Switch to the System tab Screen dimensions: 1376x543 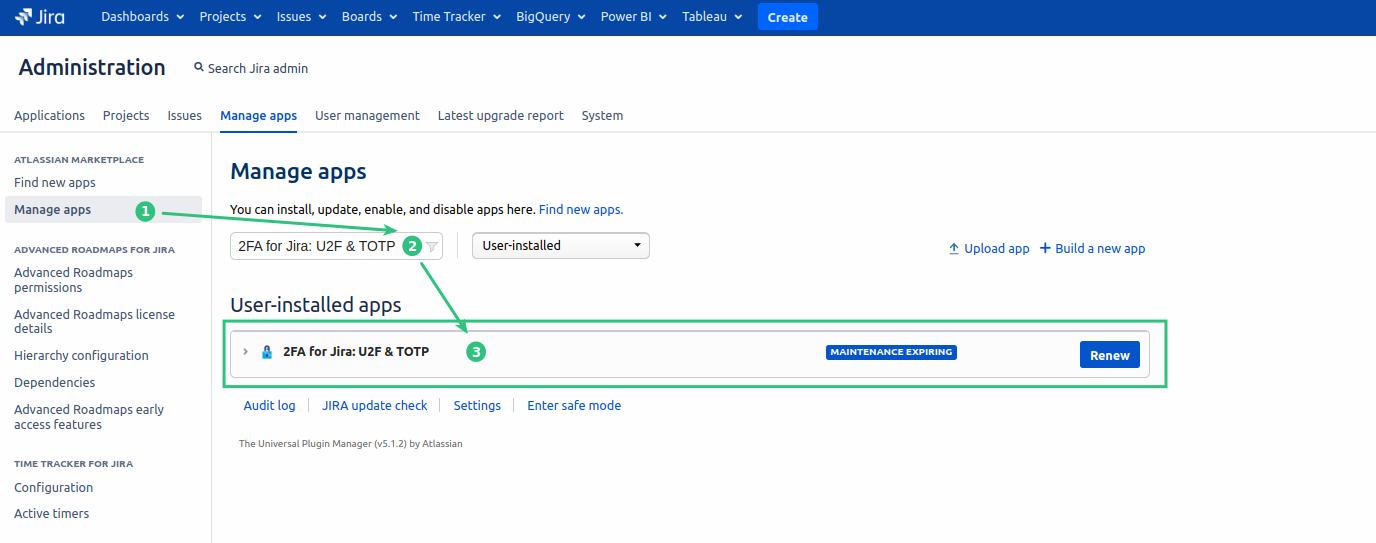pyautogui.click(x=602, y=115)
